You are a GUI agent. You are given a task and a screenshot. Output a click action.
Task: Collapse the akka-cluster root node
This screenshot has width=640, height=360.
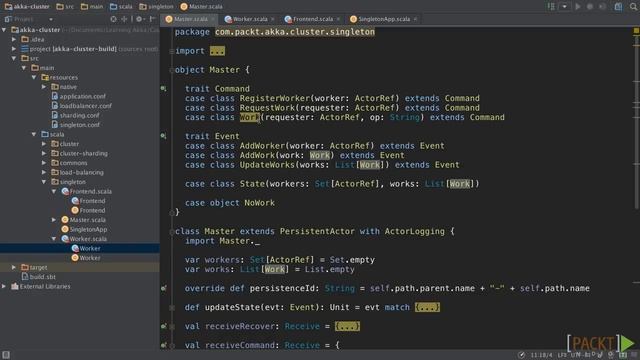(x=4, y=30)
